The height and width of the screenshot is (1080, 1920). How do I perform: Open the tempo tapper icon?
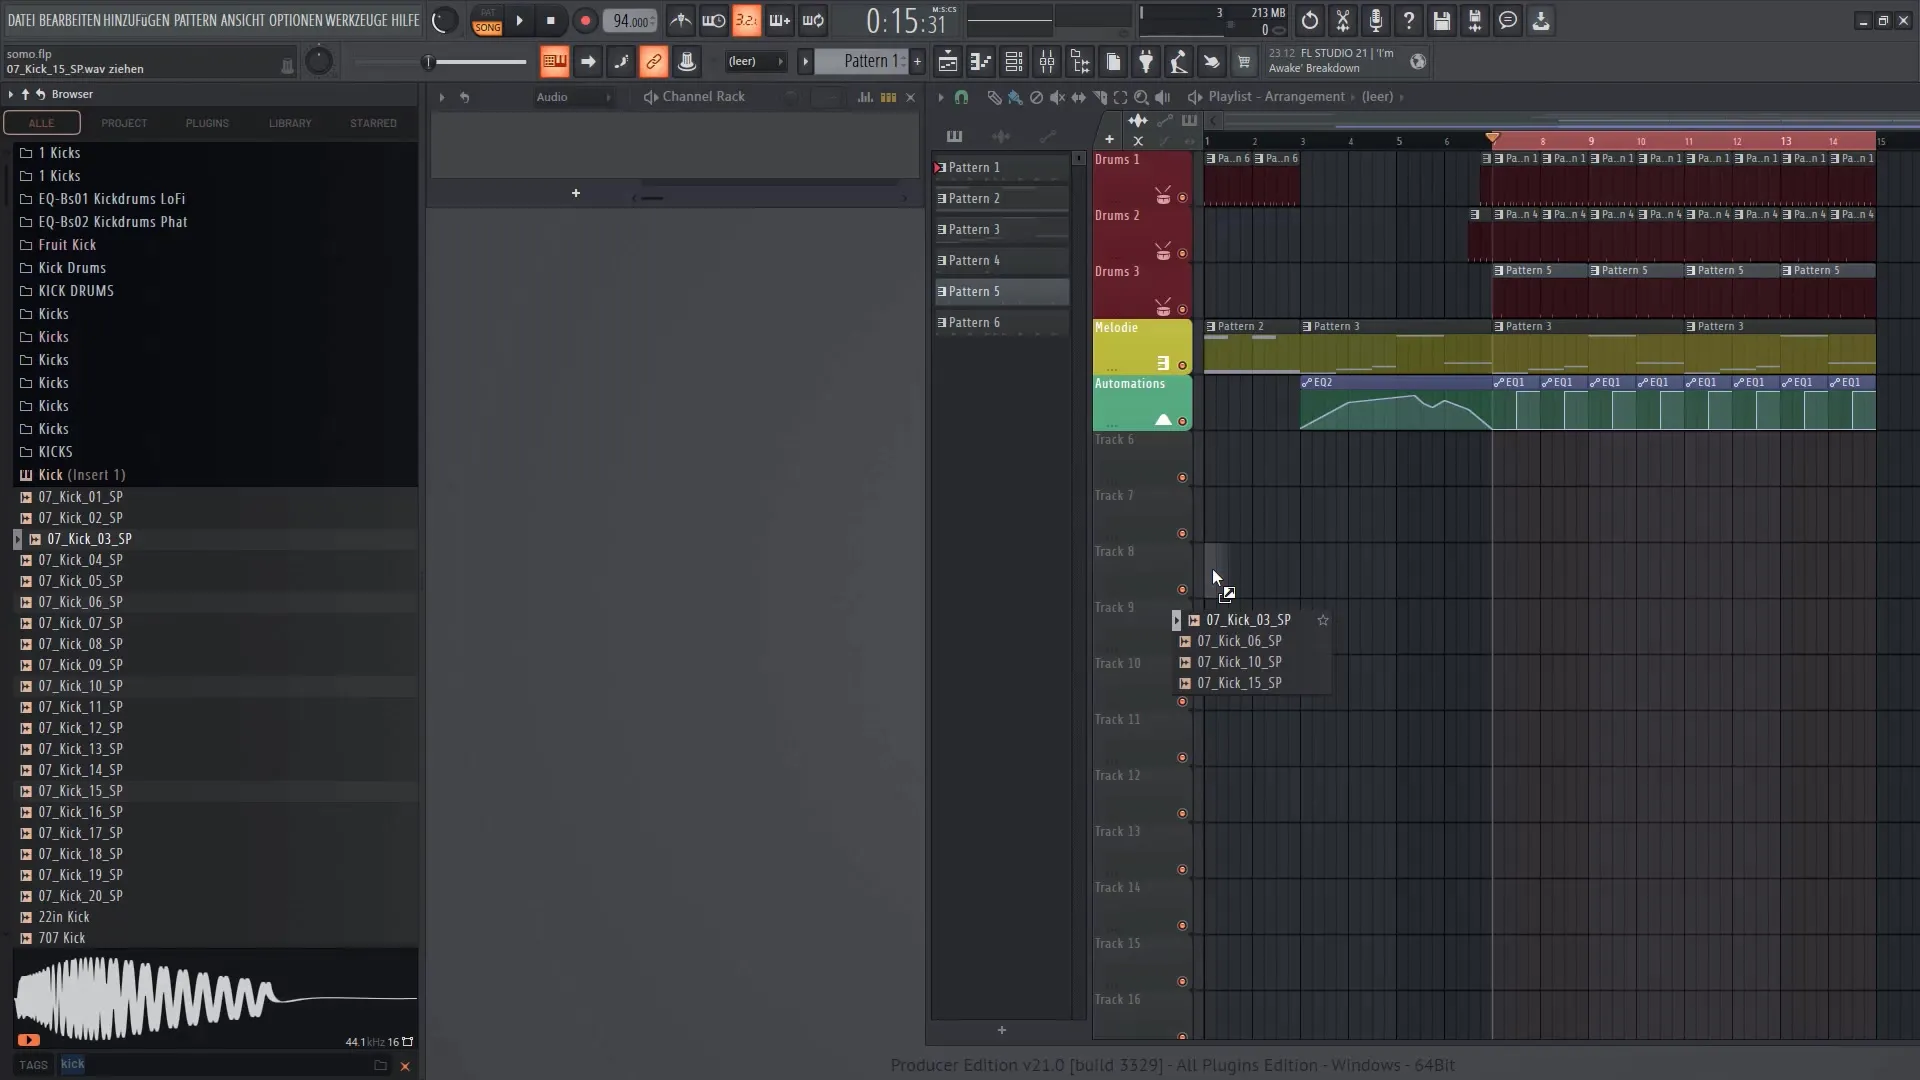point(1179,62)
